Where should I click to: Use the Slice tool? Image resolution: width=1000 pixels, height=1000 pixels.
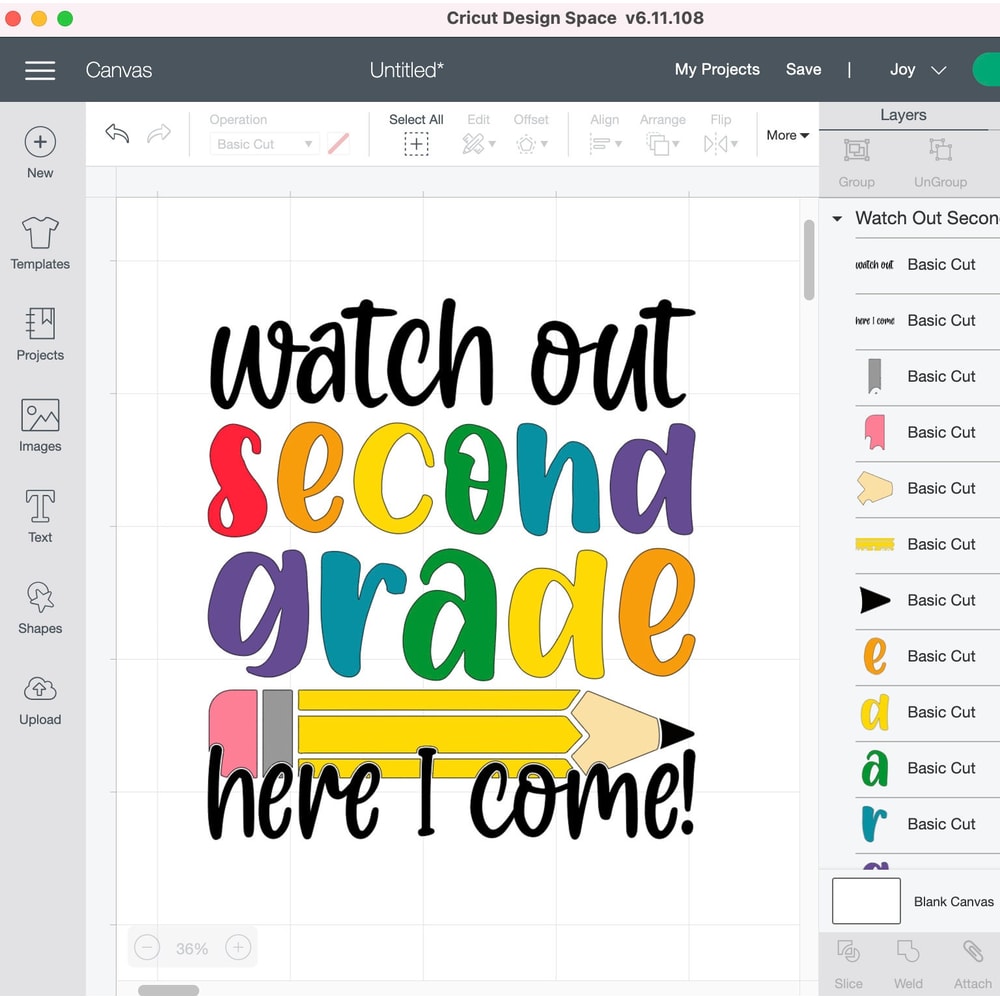tap(848, 961)
